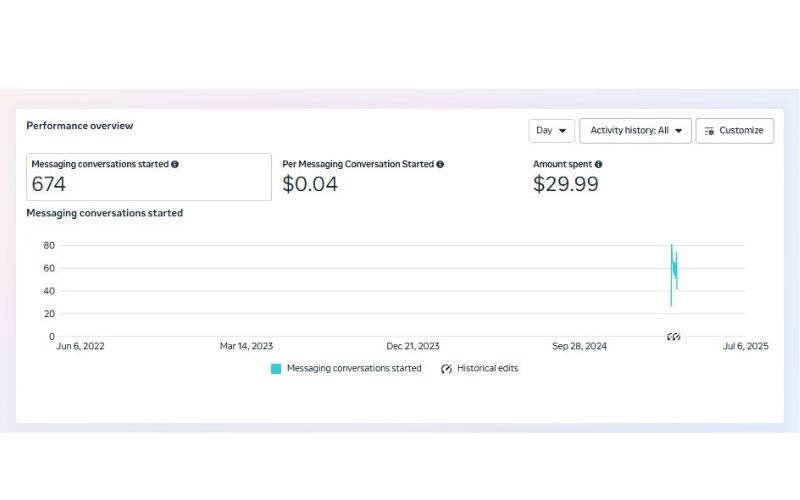
Task: Toggle Messaging conversations started legend label
Action: pyautogui.click(x=354, y=368)
